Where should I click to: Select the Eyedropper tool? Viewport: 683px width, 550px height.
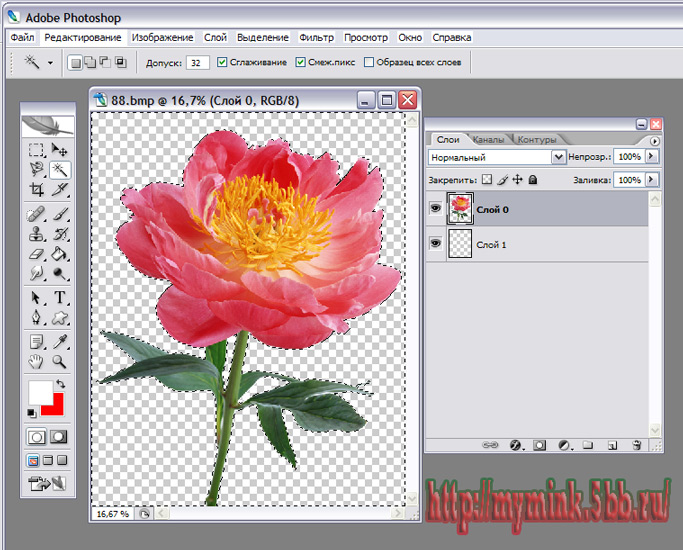tap(60, 342)
